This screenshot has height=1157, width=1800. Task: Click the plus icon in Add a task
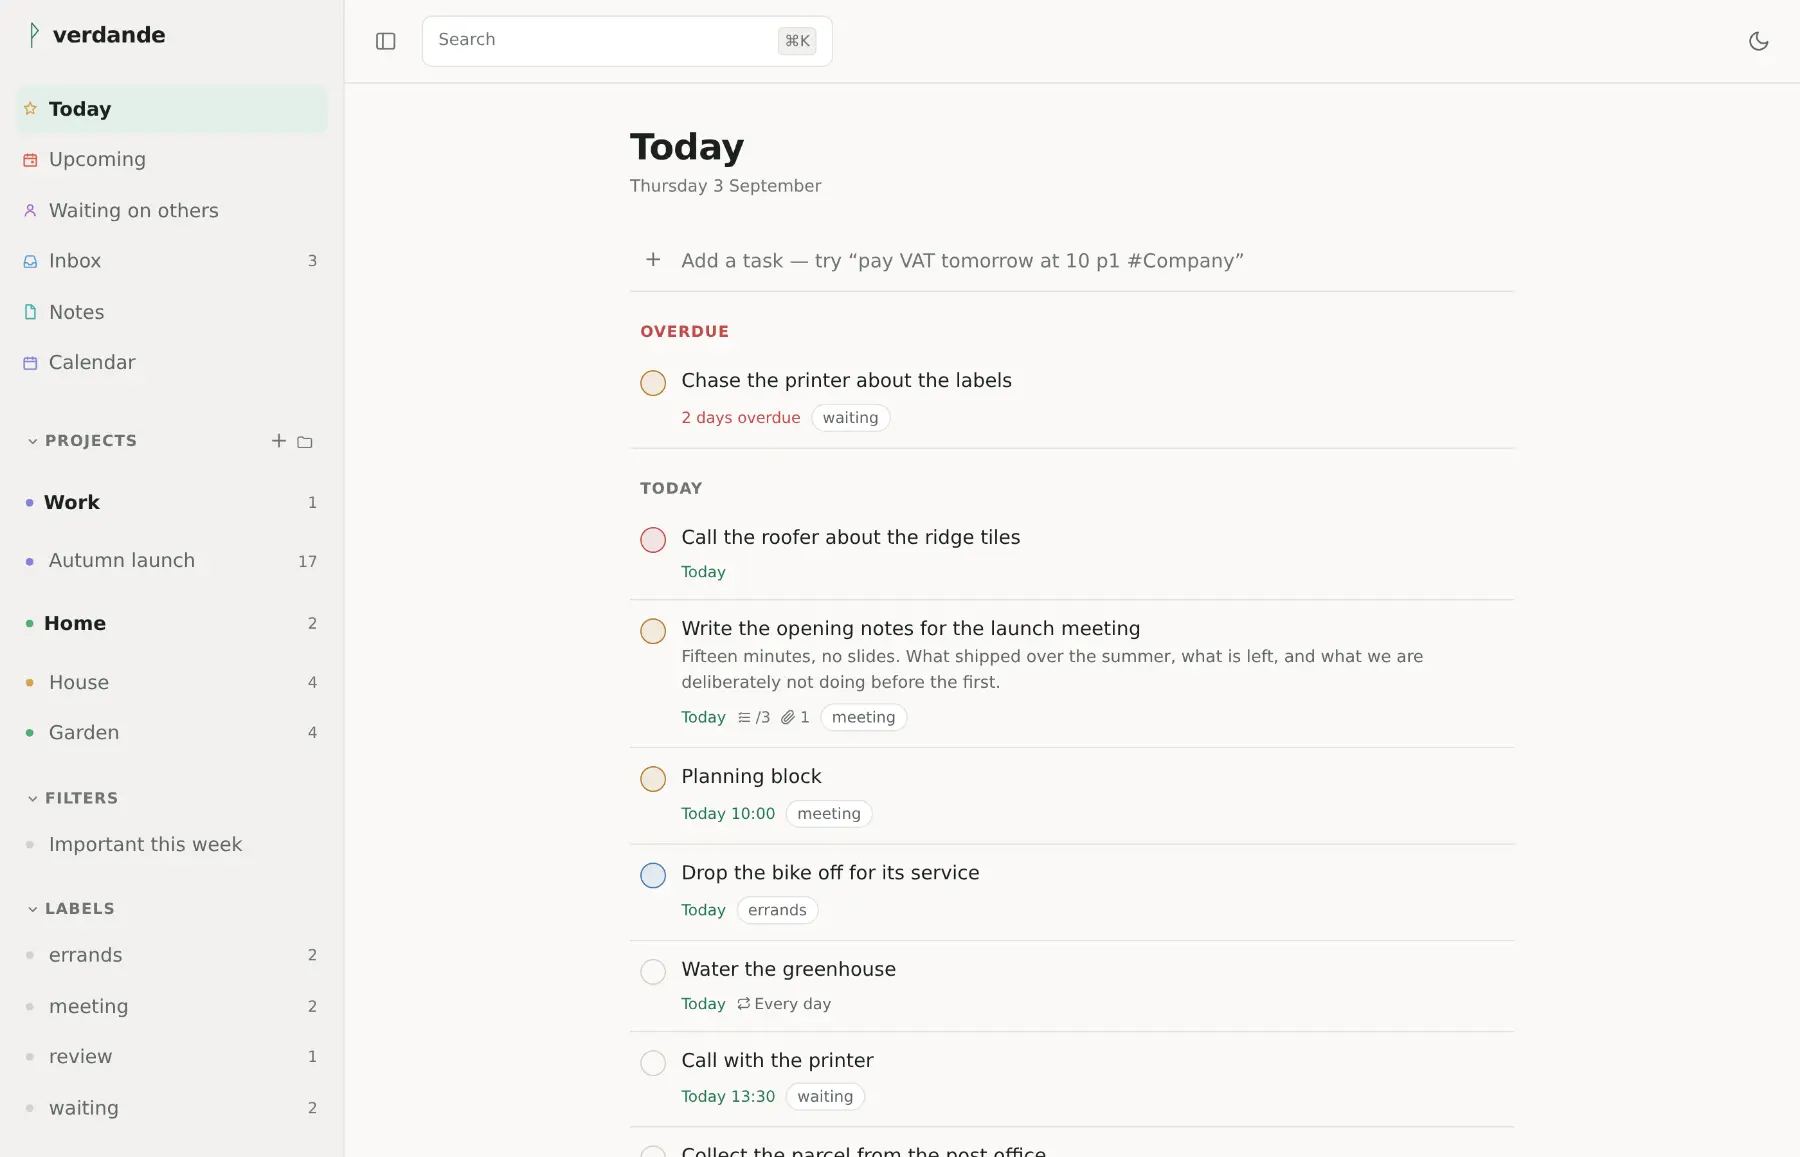[x=653, y=260]
